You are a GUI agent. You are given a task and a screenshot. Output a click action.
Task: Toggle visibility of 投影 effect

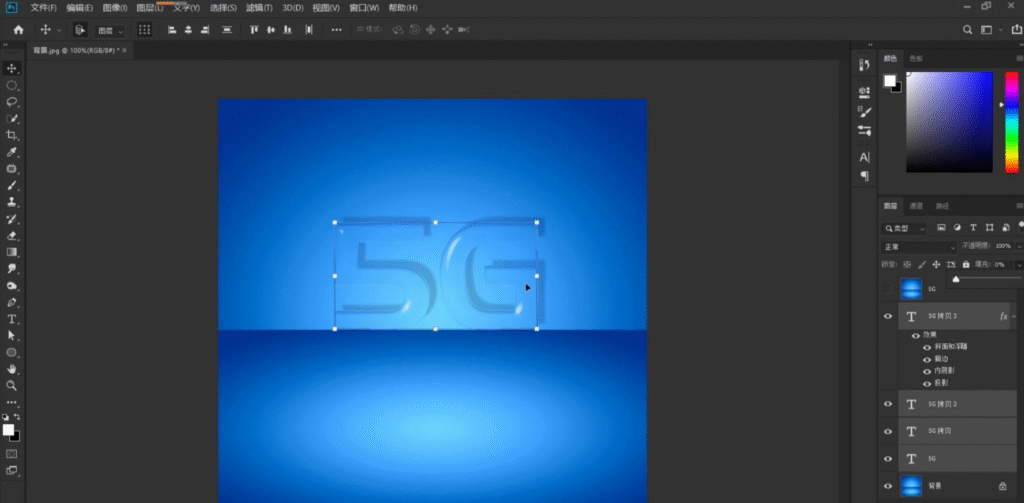pyautogui.click(x=927, y=383)
